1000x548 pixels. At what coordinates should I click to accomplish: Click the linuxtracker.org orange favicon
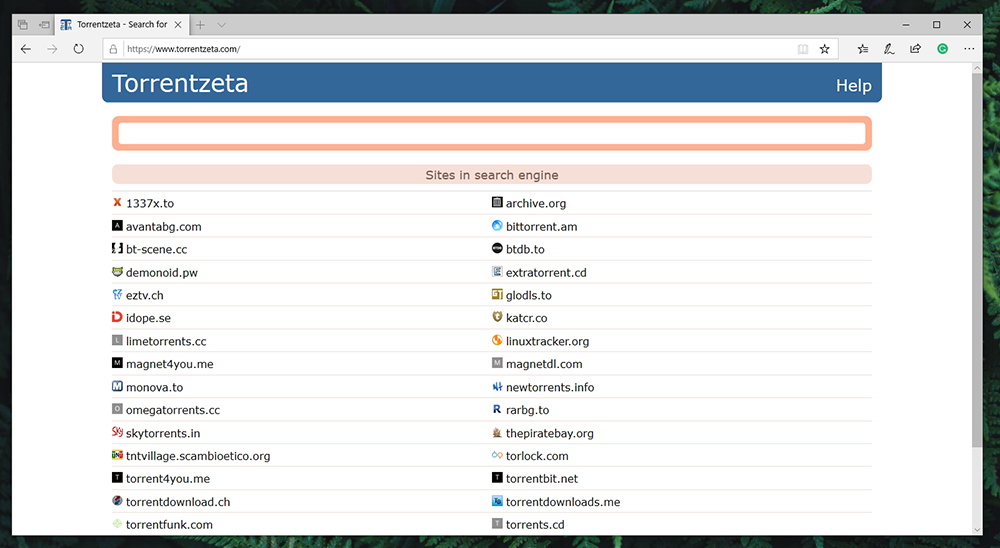point(497,340)
